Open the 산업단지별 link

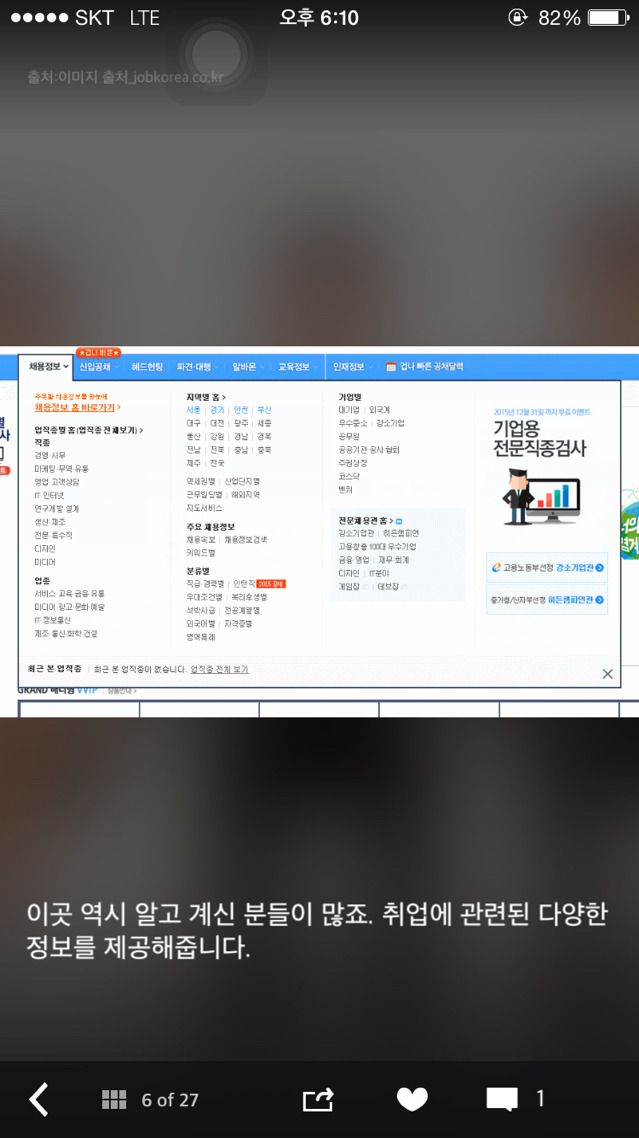242,481
